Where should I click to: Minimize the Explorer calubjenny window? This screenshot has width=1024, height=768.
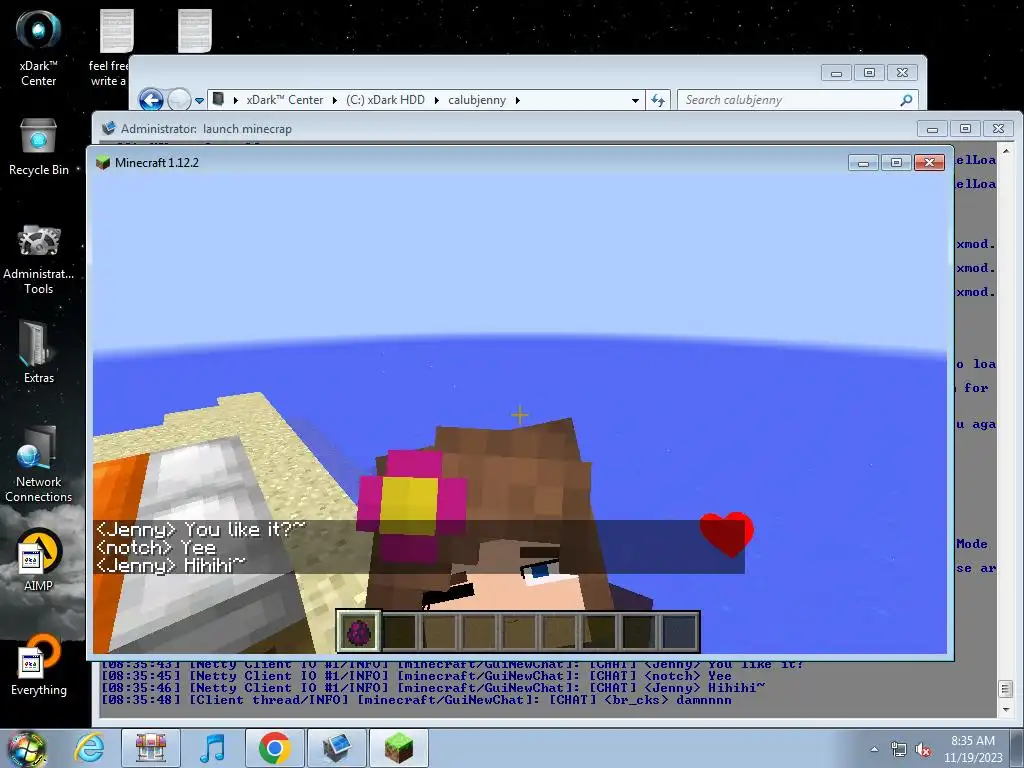point(837,72)
